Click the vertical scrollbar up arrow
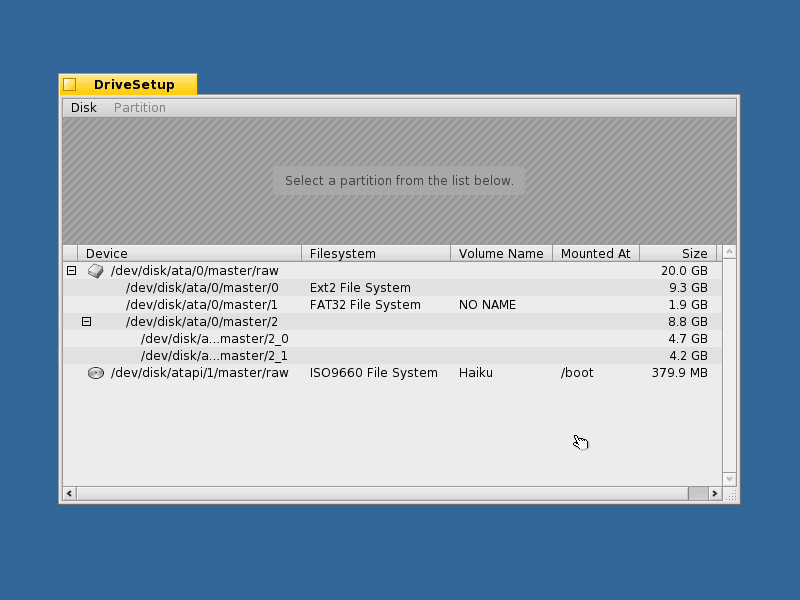 (730, 252)
